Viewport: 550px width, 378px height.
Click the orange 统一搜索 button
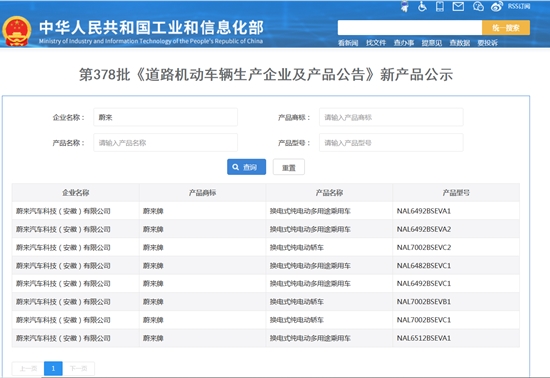click(506, 28)
